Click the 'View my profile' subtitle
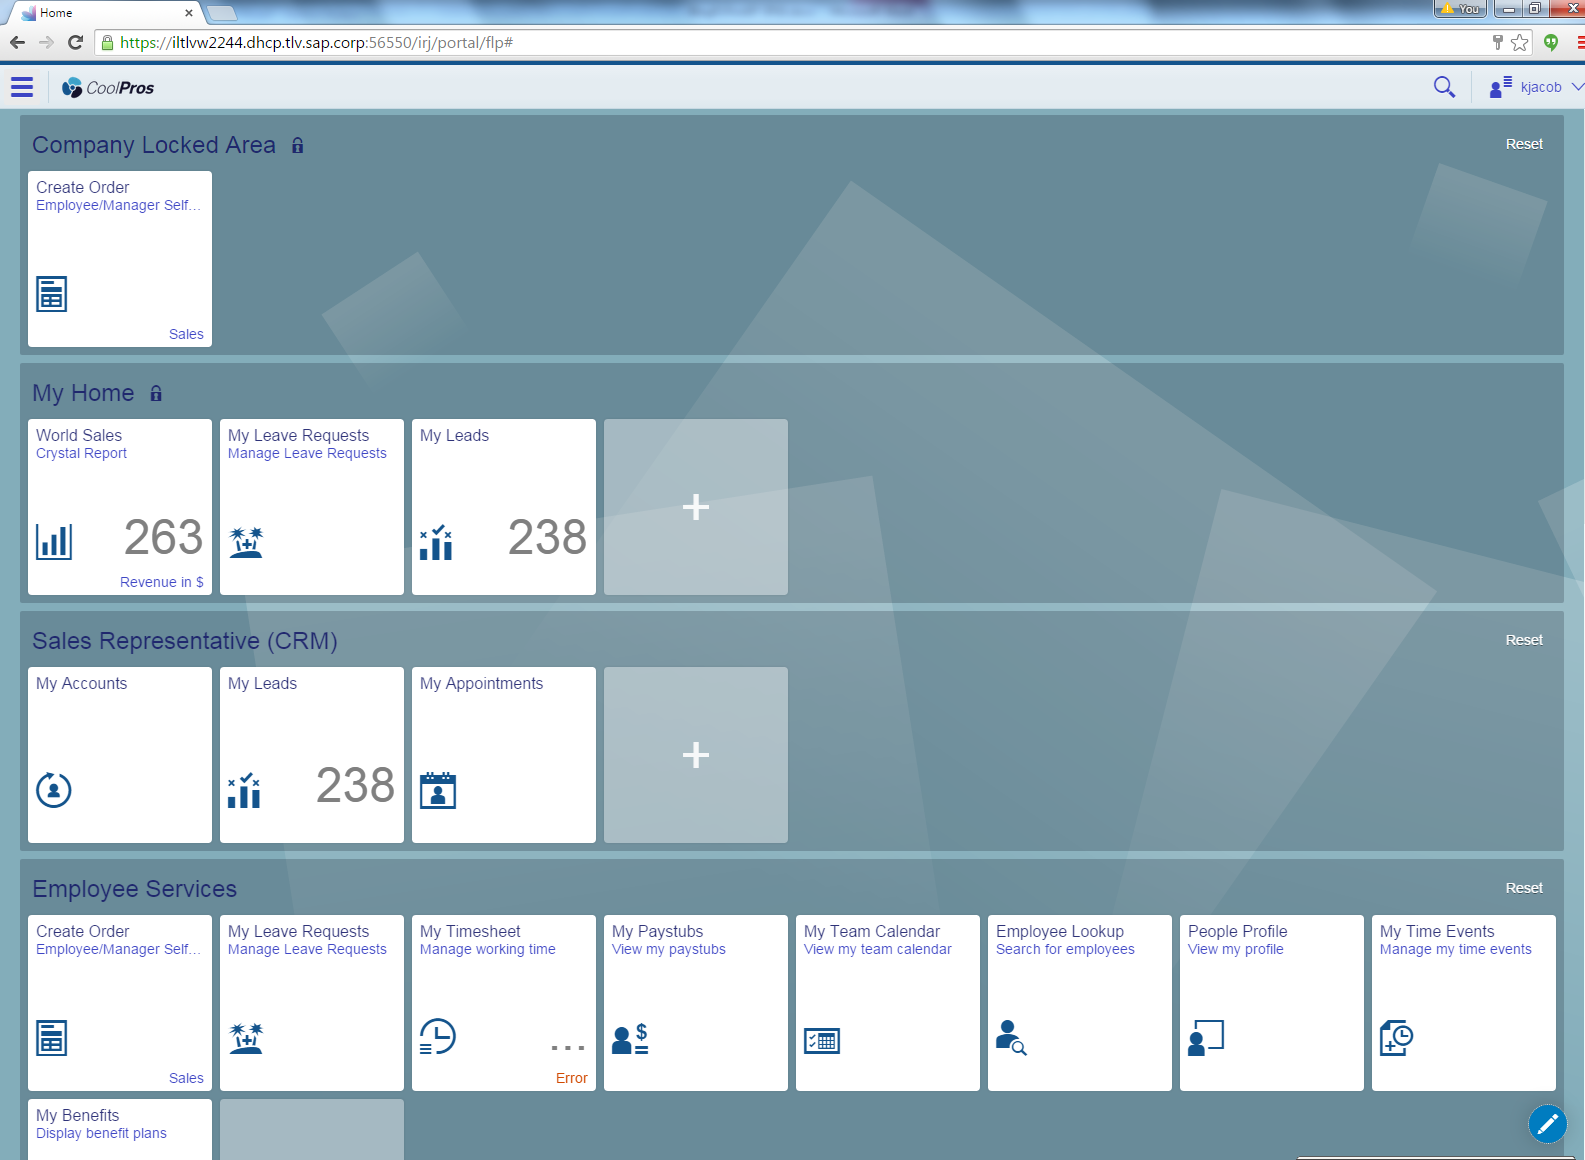 (x=1236, y=949)
